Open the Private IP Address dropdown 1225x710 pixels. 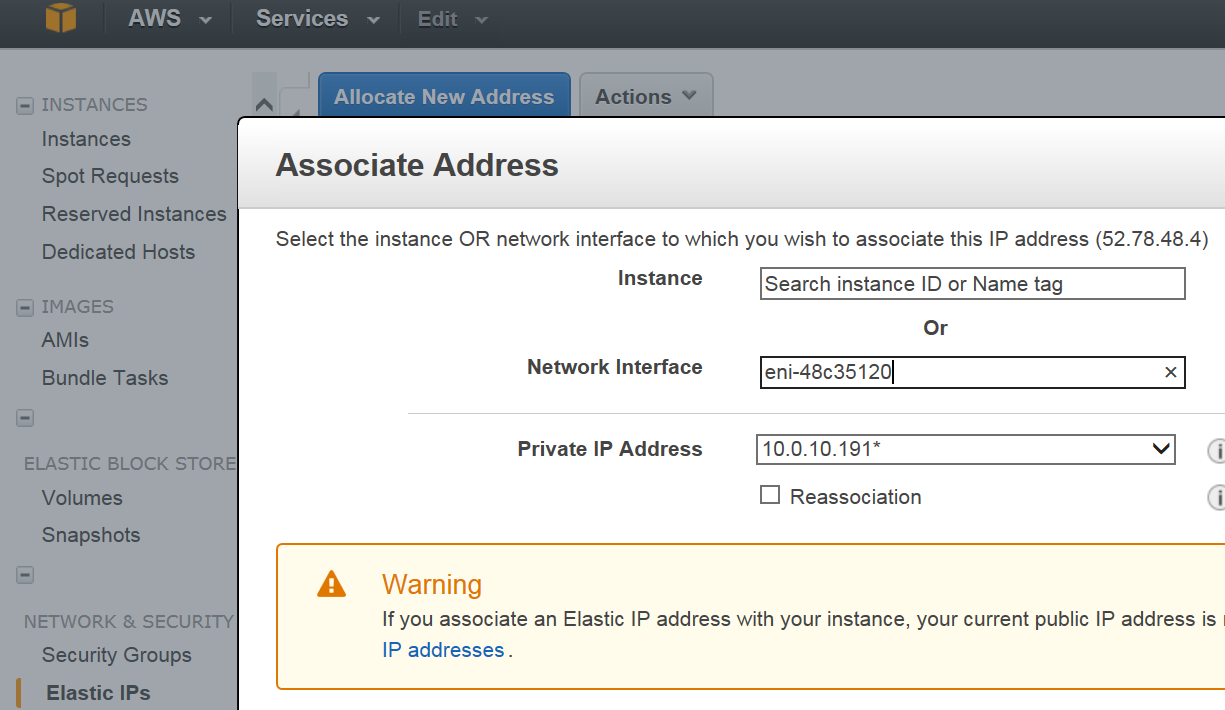click(966, 449)
